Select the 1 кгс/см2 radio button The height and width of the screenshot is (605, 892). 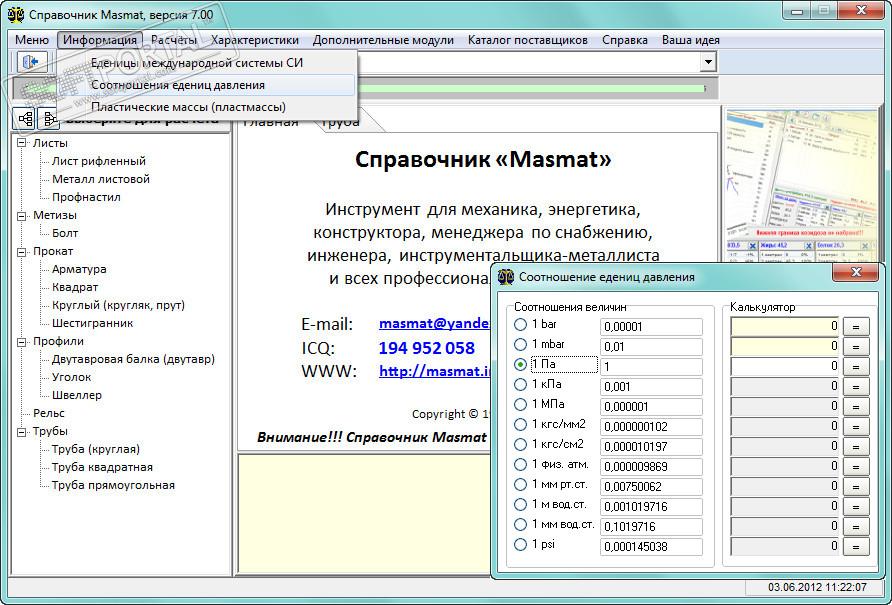520,445
